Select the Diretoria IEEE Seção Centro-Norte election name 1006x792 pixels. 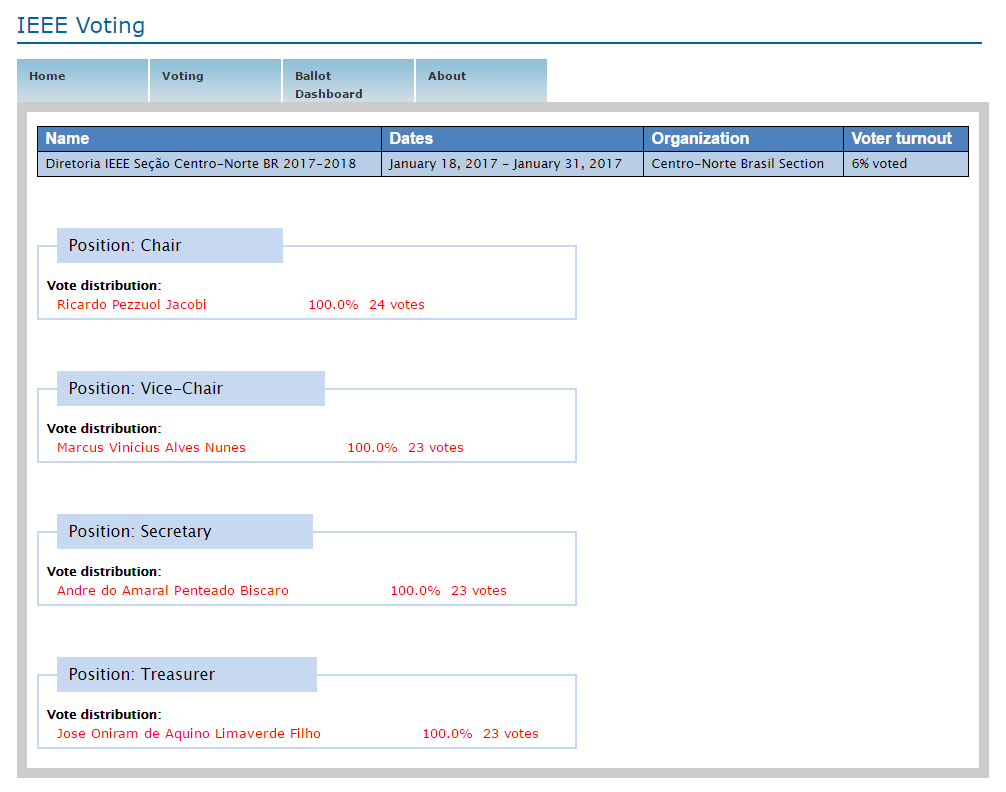(201, 164)
